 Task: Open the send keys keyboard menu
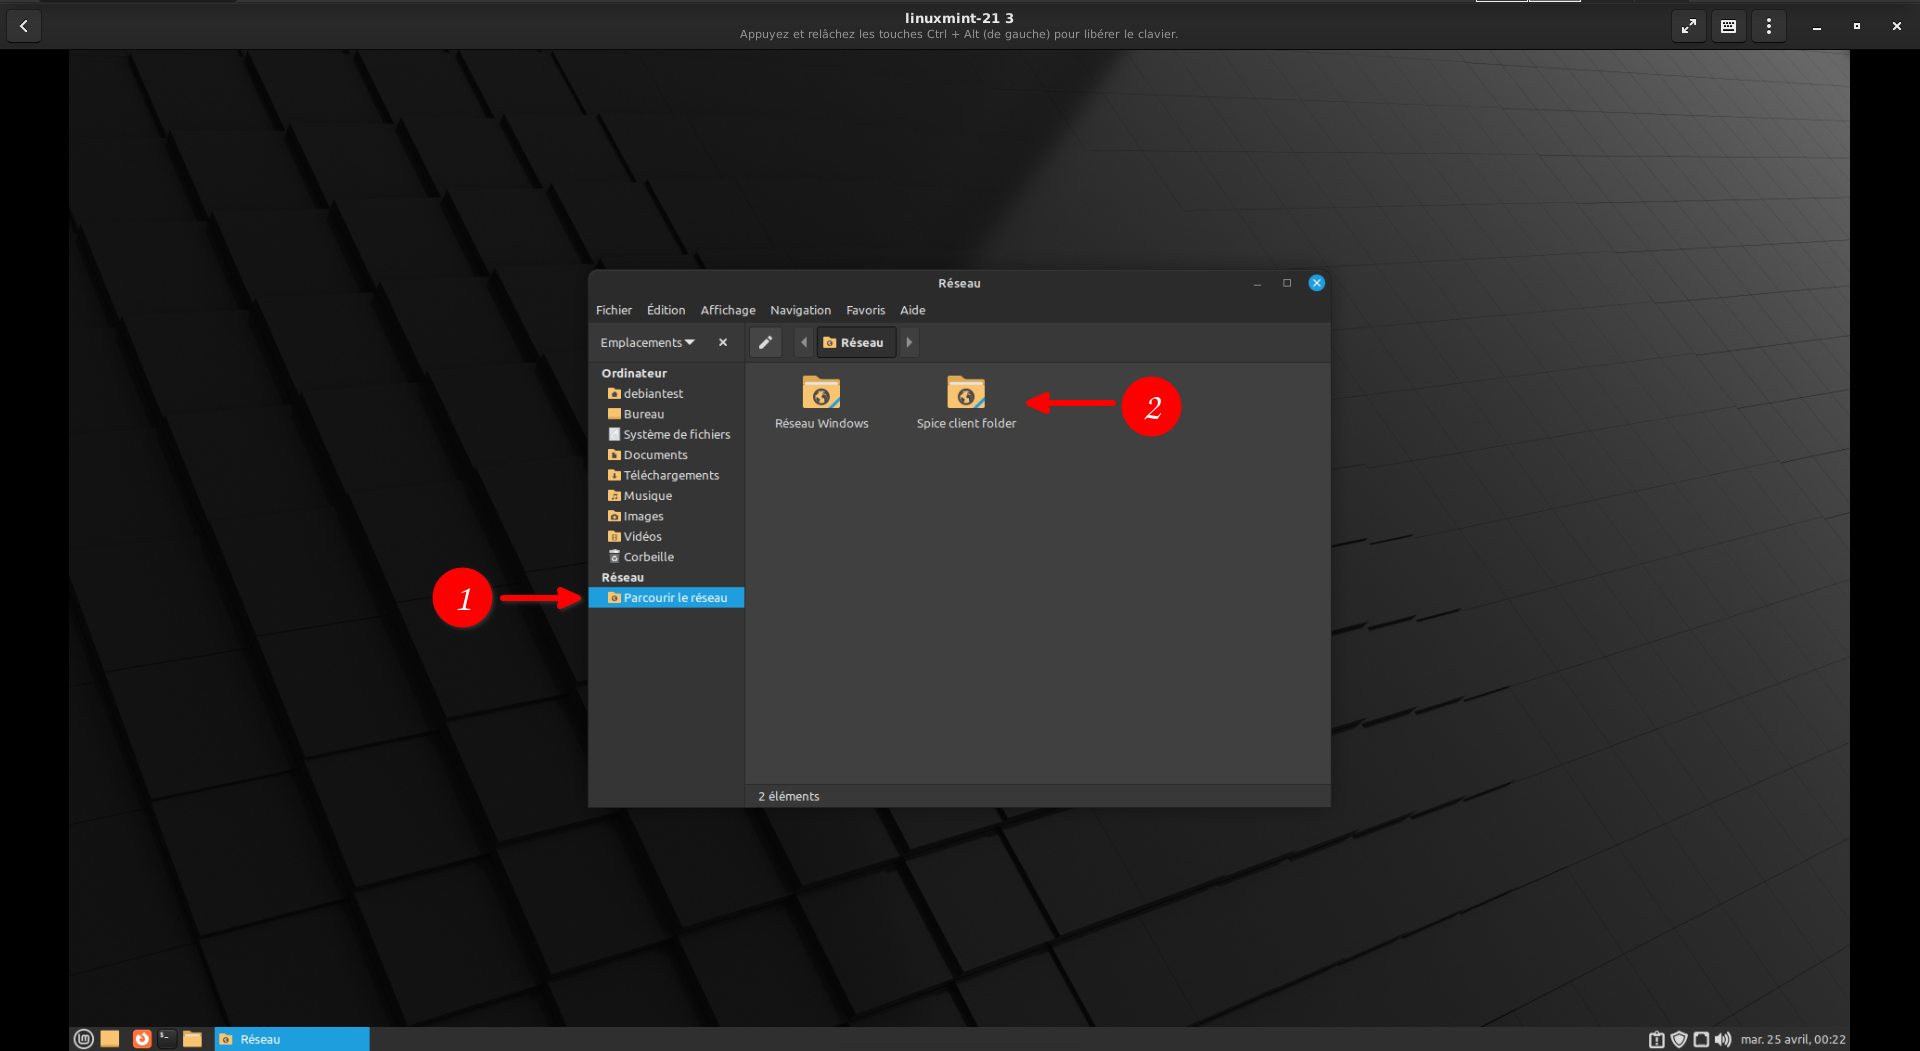tap(1729, 27)
